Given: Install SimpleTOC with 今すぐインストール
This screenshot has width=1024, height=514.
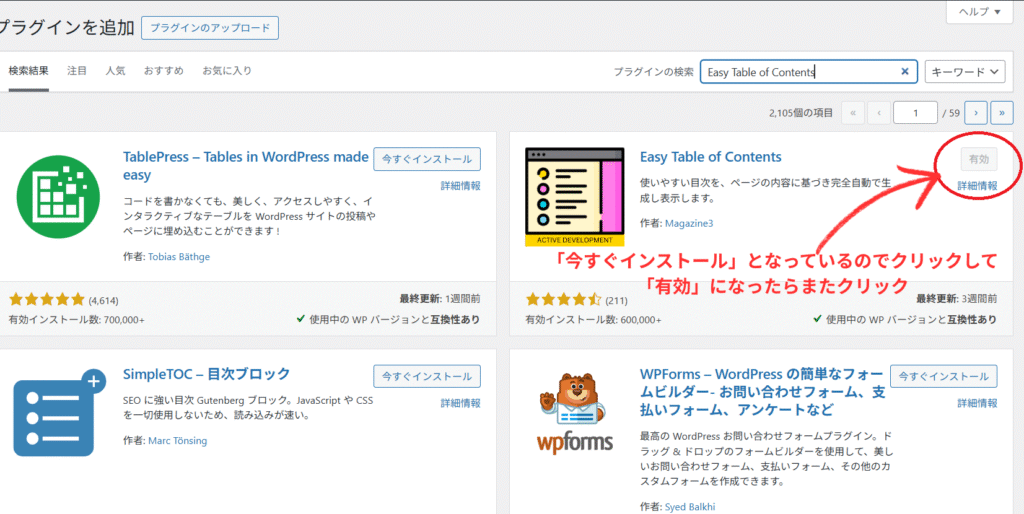Looking at the screenshot, I should (427, 376).
